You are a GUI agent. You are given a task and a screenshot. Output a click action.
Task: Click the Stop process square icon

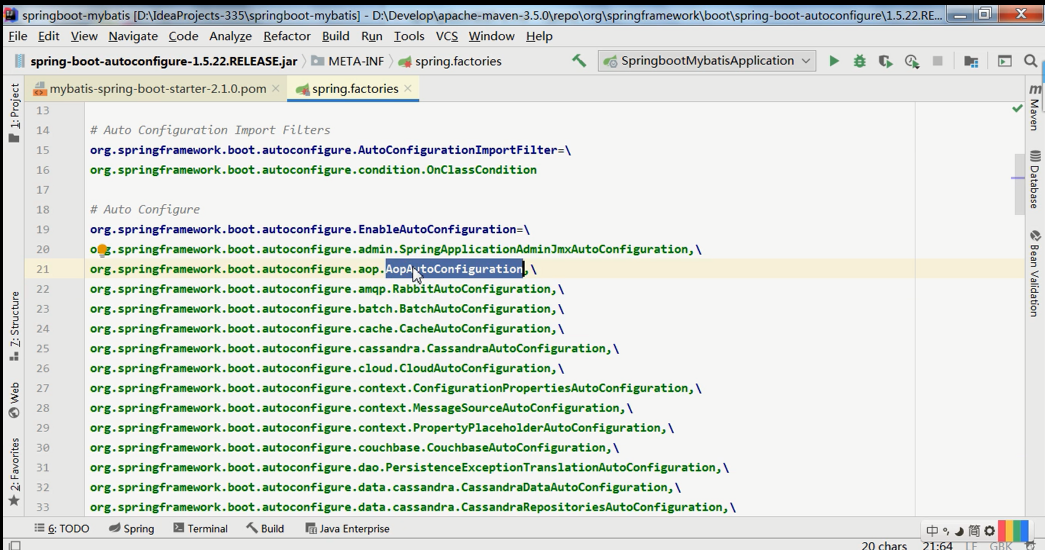(x=937, y=61)
